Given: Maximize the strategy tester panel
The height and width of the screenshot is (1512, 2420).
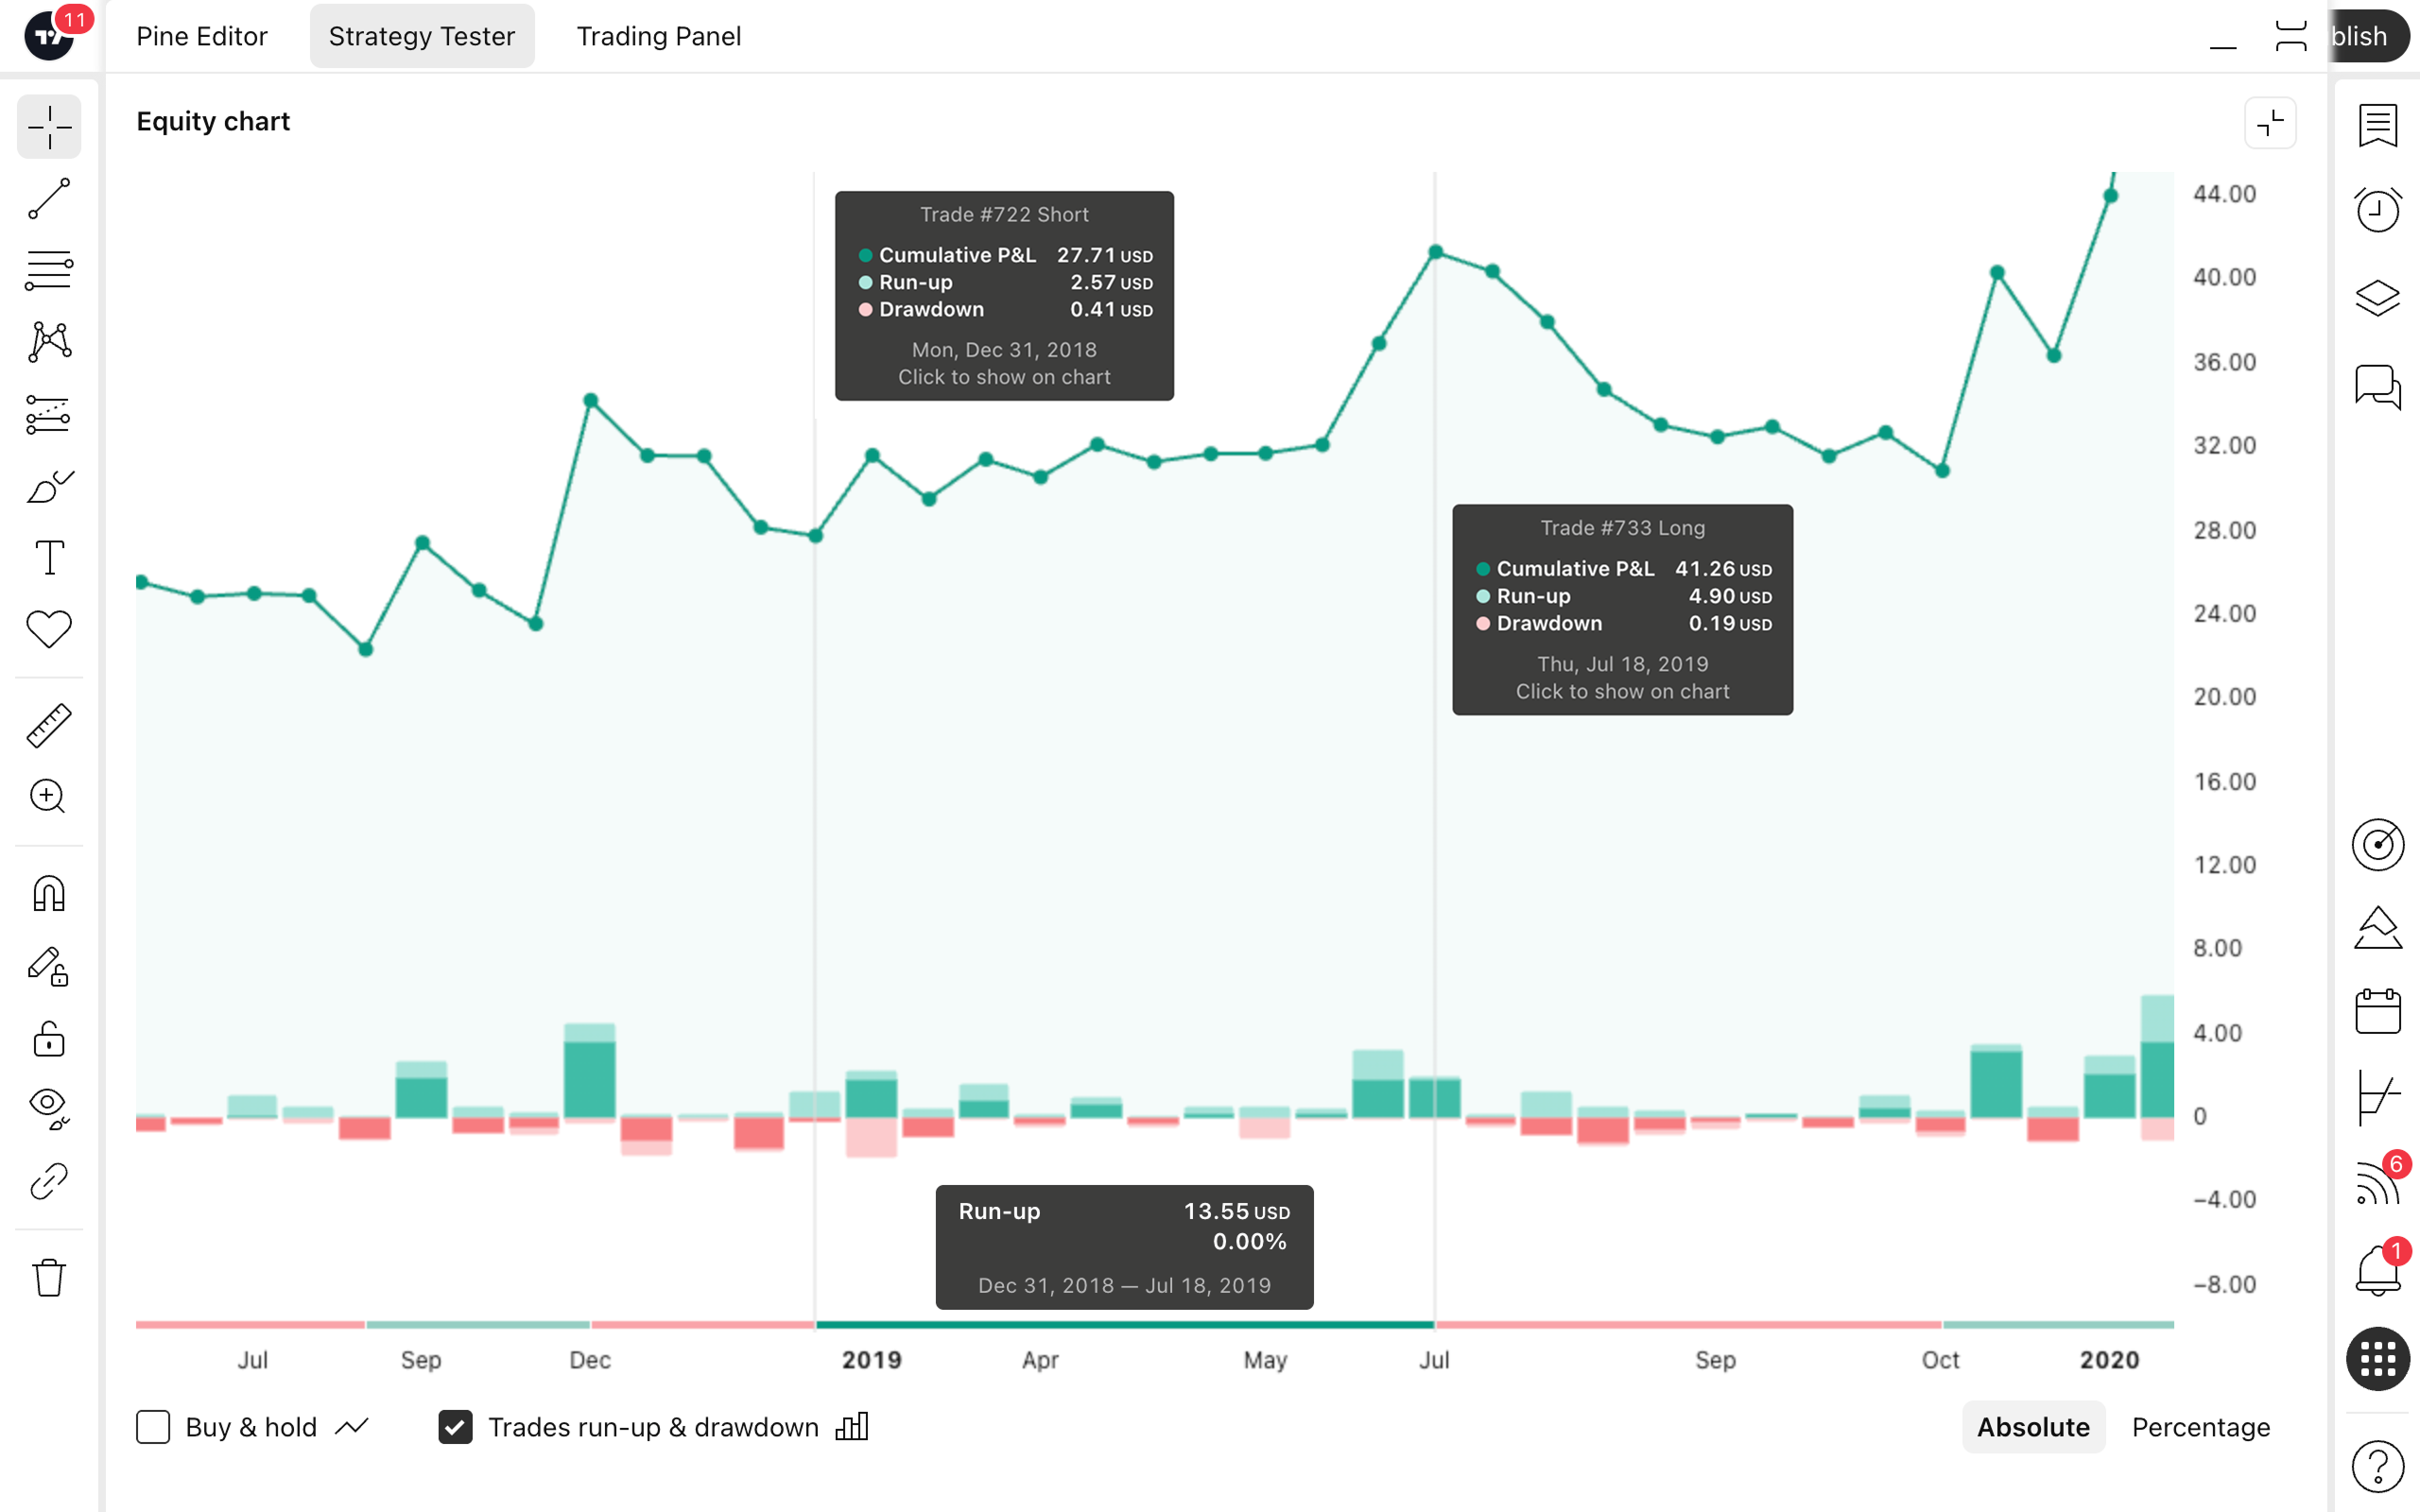Looking at the screenshot, I should click(x=2290, y=37).
